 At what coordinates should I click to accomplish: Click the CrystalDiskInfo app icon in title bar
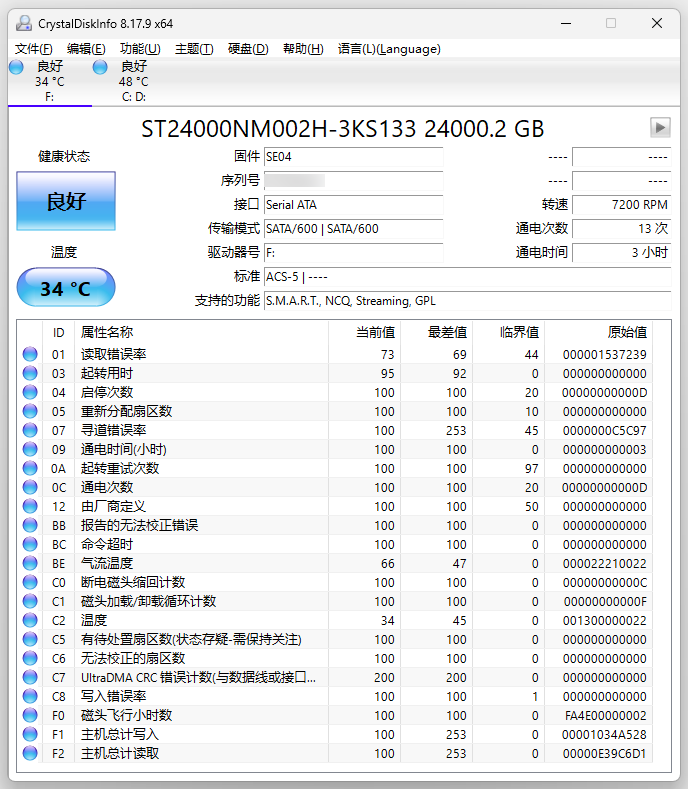click(x=24, y=23)
